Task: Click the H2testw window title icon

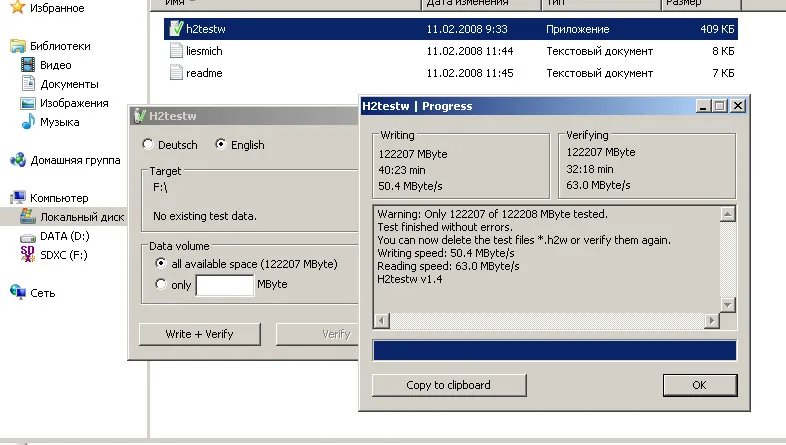Action: 139,116
